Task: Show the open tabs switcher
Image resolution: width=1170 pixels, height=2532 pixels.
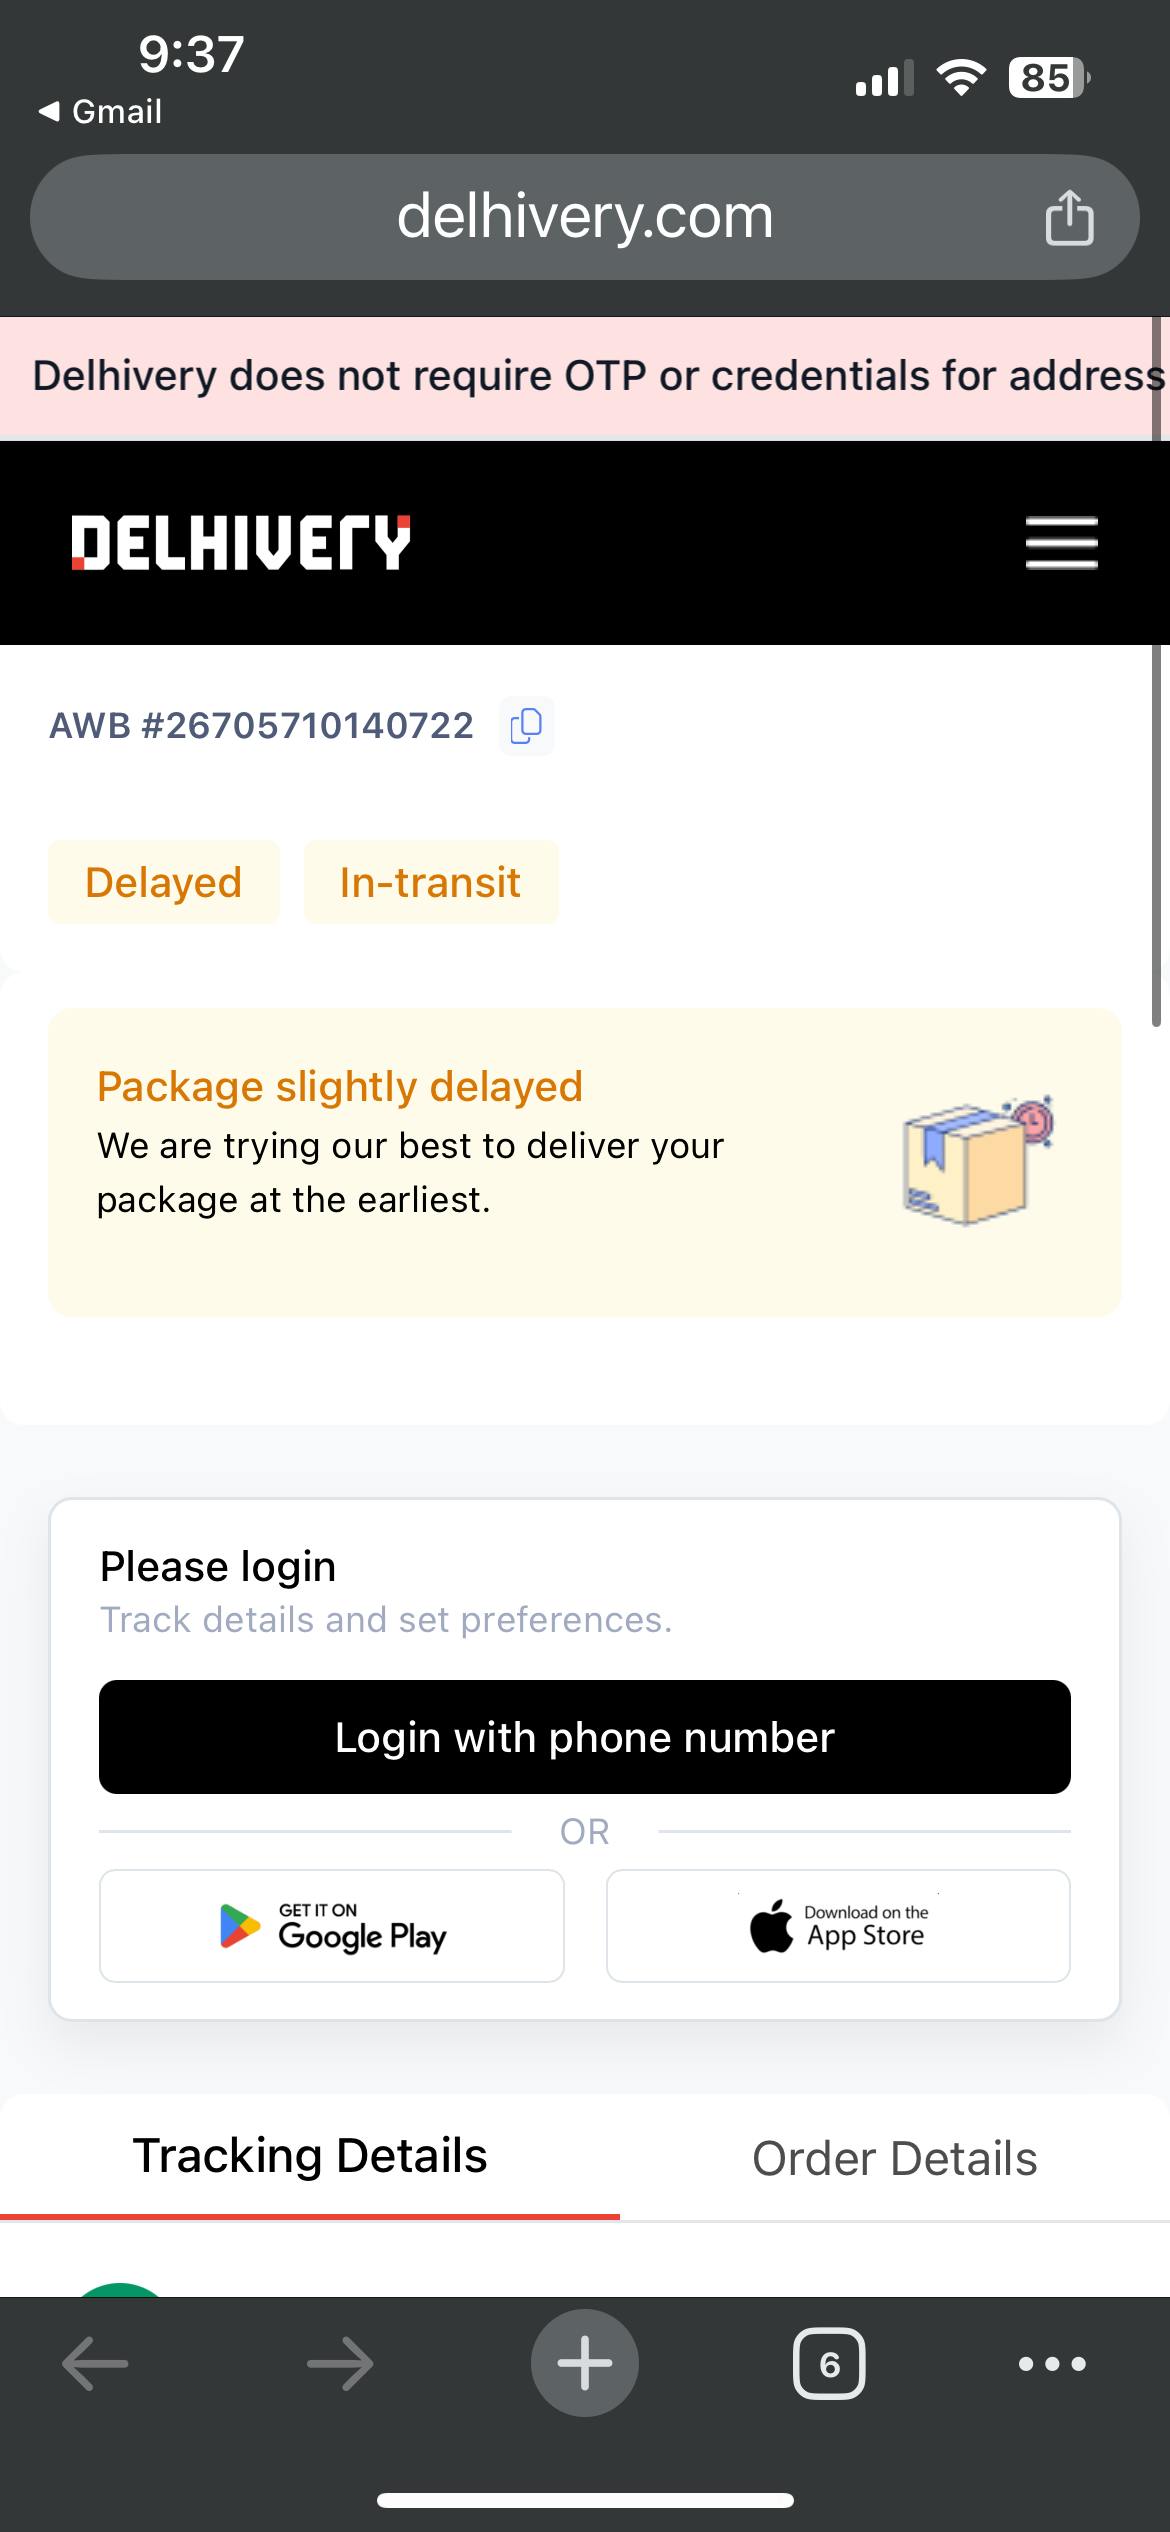Action: [829, 2364]
